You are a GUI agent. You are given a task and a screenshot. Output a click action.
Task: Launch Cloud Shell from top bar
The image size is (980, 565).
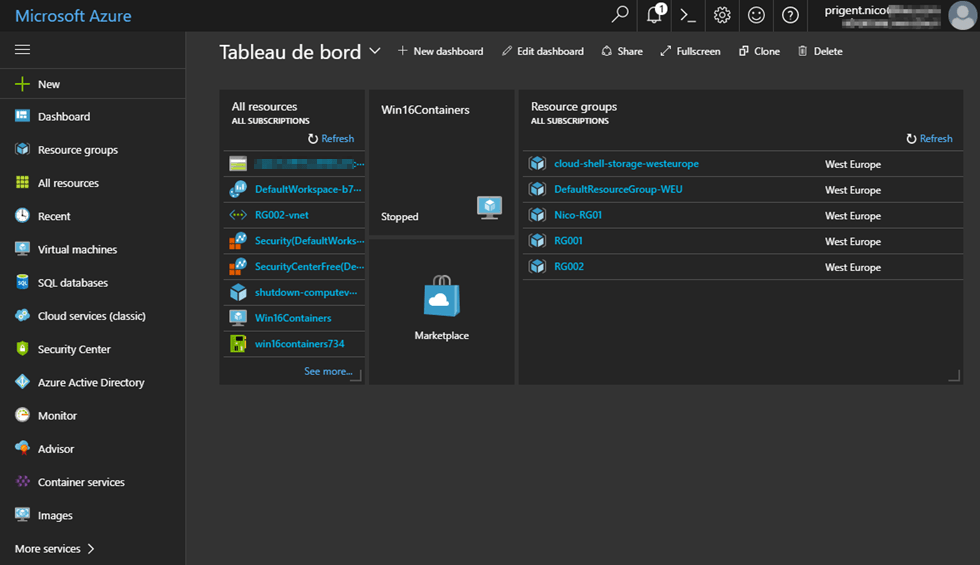pos(688,15)
